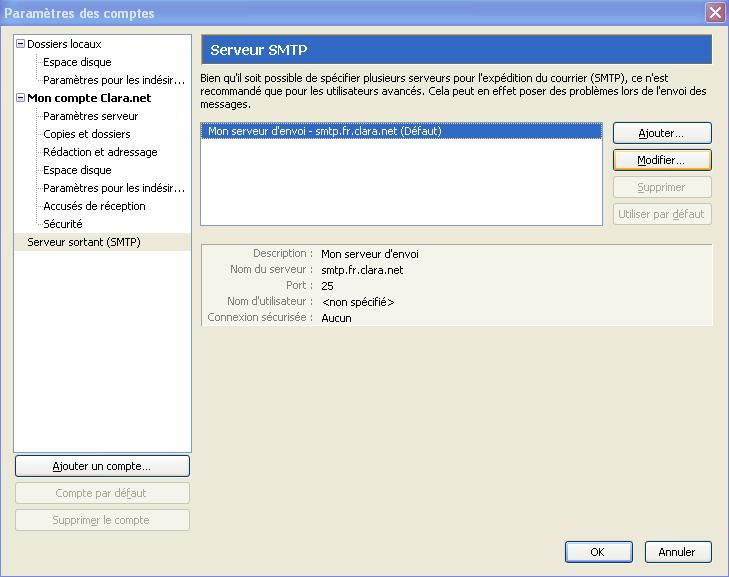Select Serveur sortant (SMTP) item
Screen dimensions: 729x577
tap(84, 242)
